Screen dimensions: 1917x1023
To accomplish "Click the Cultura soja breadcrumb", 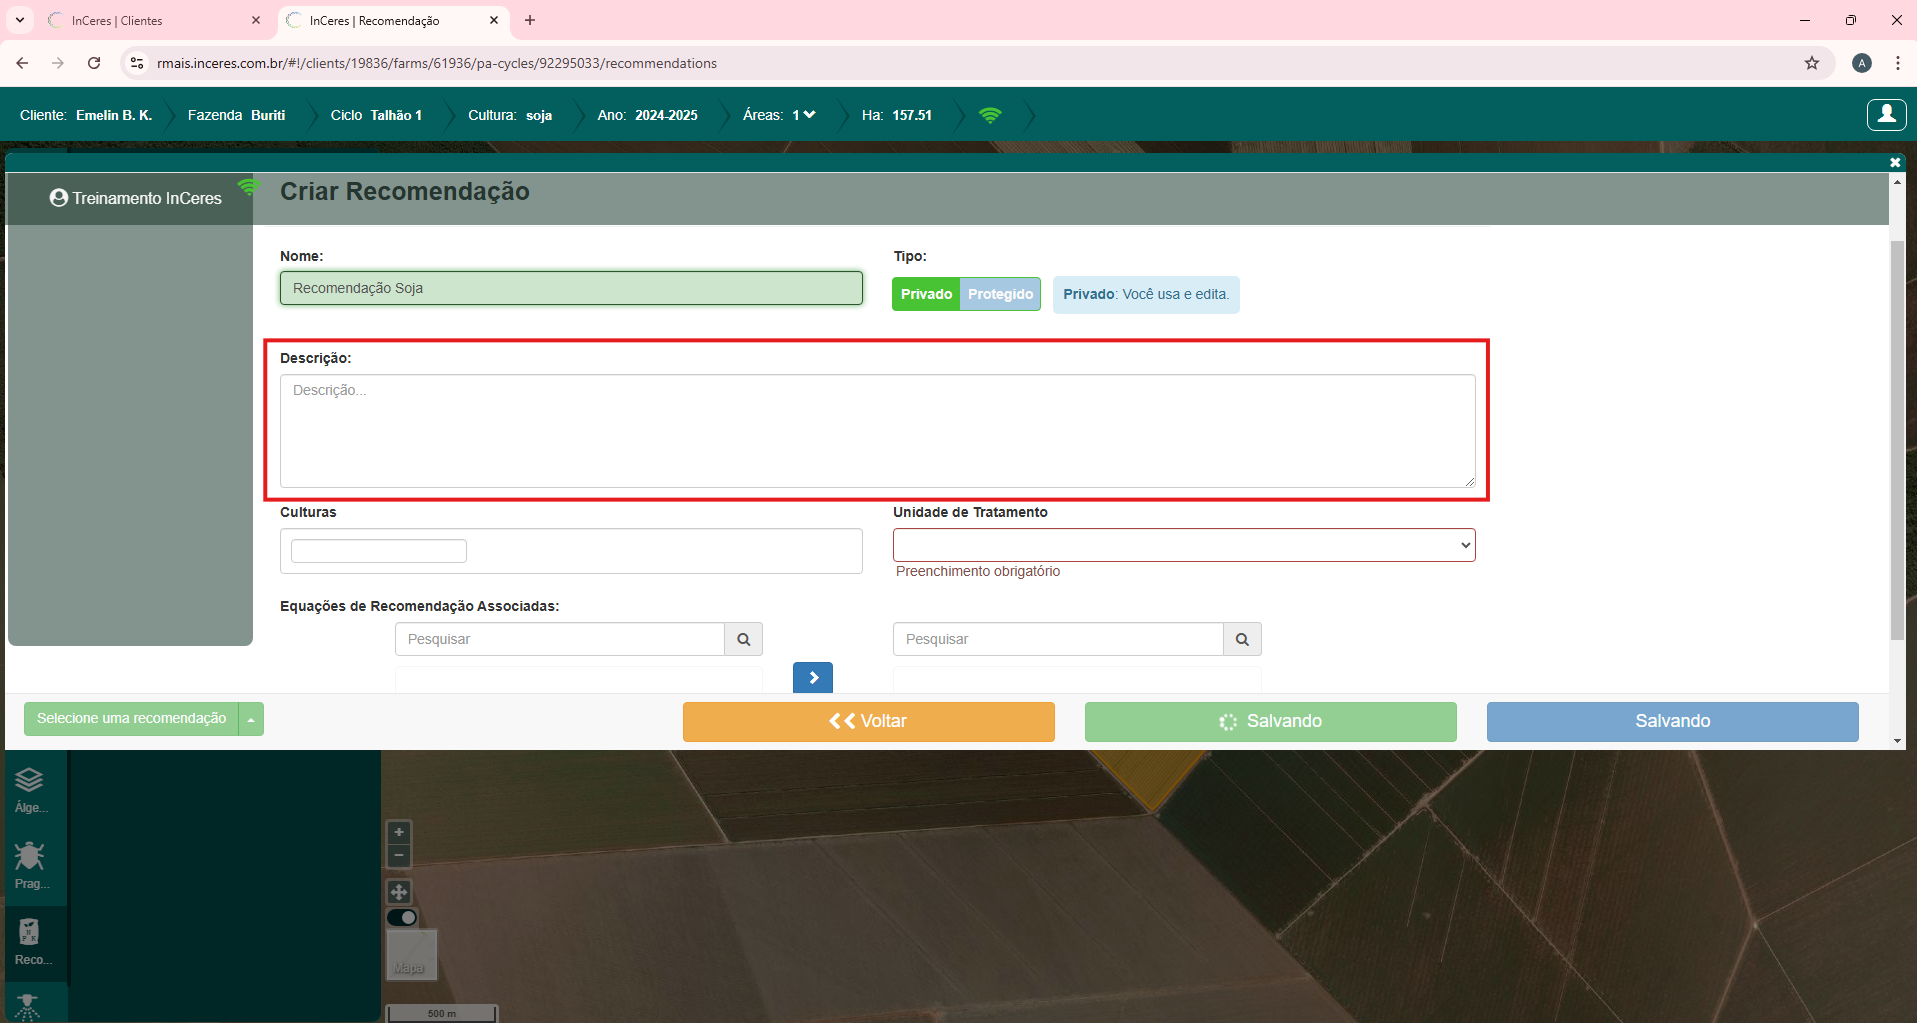I will coord(510,115).
